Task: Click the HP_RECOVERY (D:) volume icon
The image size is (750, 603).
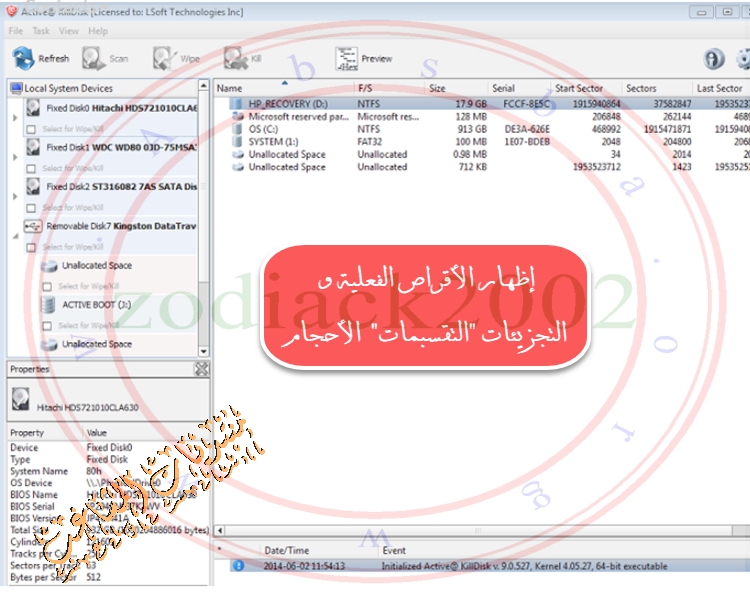Action: pyautogui.click(x=236, y=103)
